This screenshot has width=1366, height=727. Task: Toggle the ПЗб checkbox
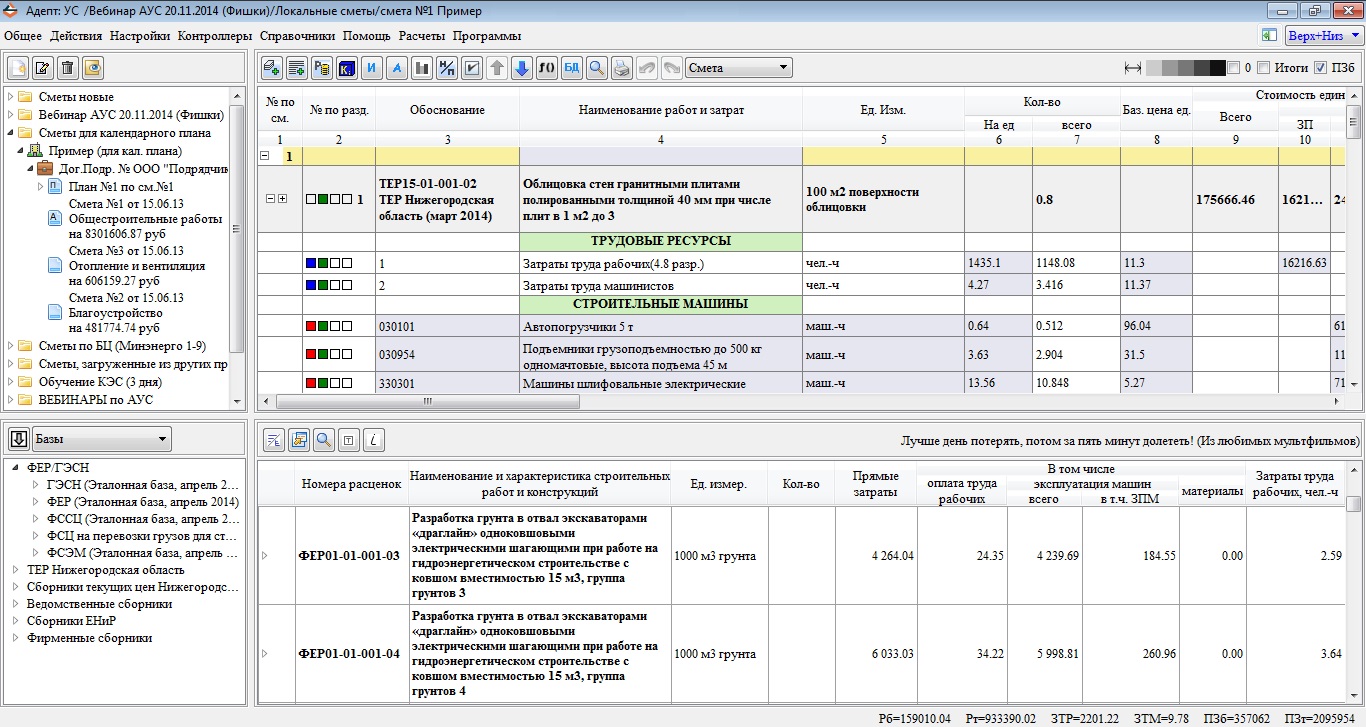pos(1321,68)
